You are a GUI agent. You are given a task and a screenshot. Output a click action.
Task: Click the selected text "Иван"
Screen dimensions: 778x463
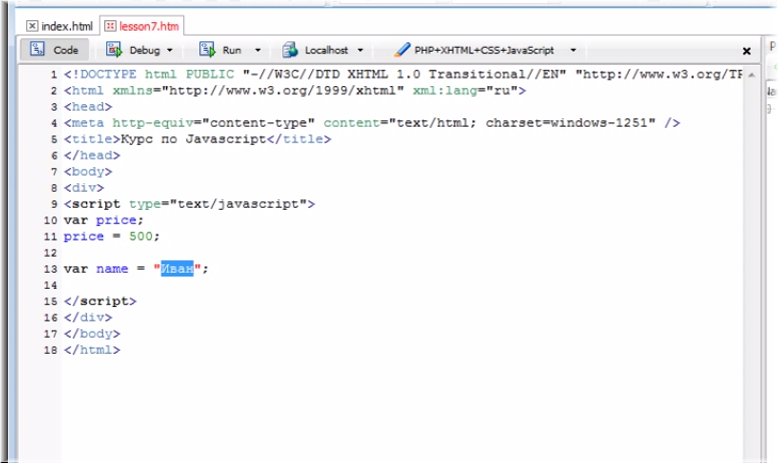[177, 268]
